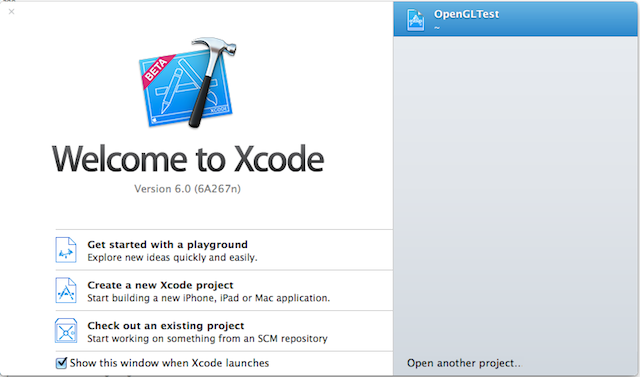Click the playground file icon
Screen dimensions: 640x377
[x=66, y=250]
